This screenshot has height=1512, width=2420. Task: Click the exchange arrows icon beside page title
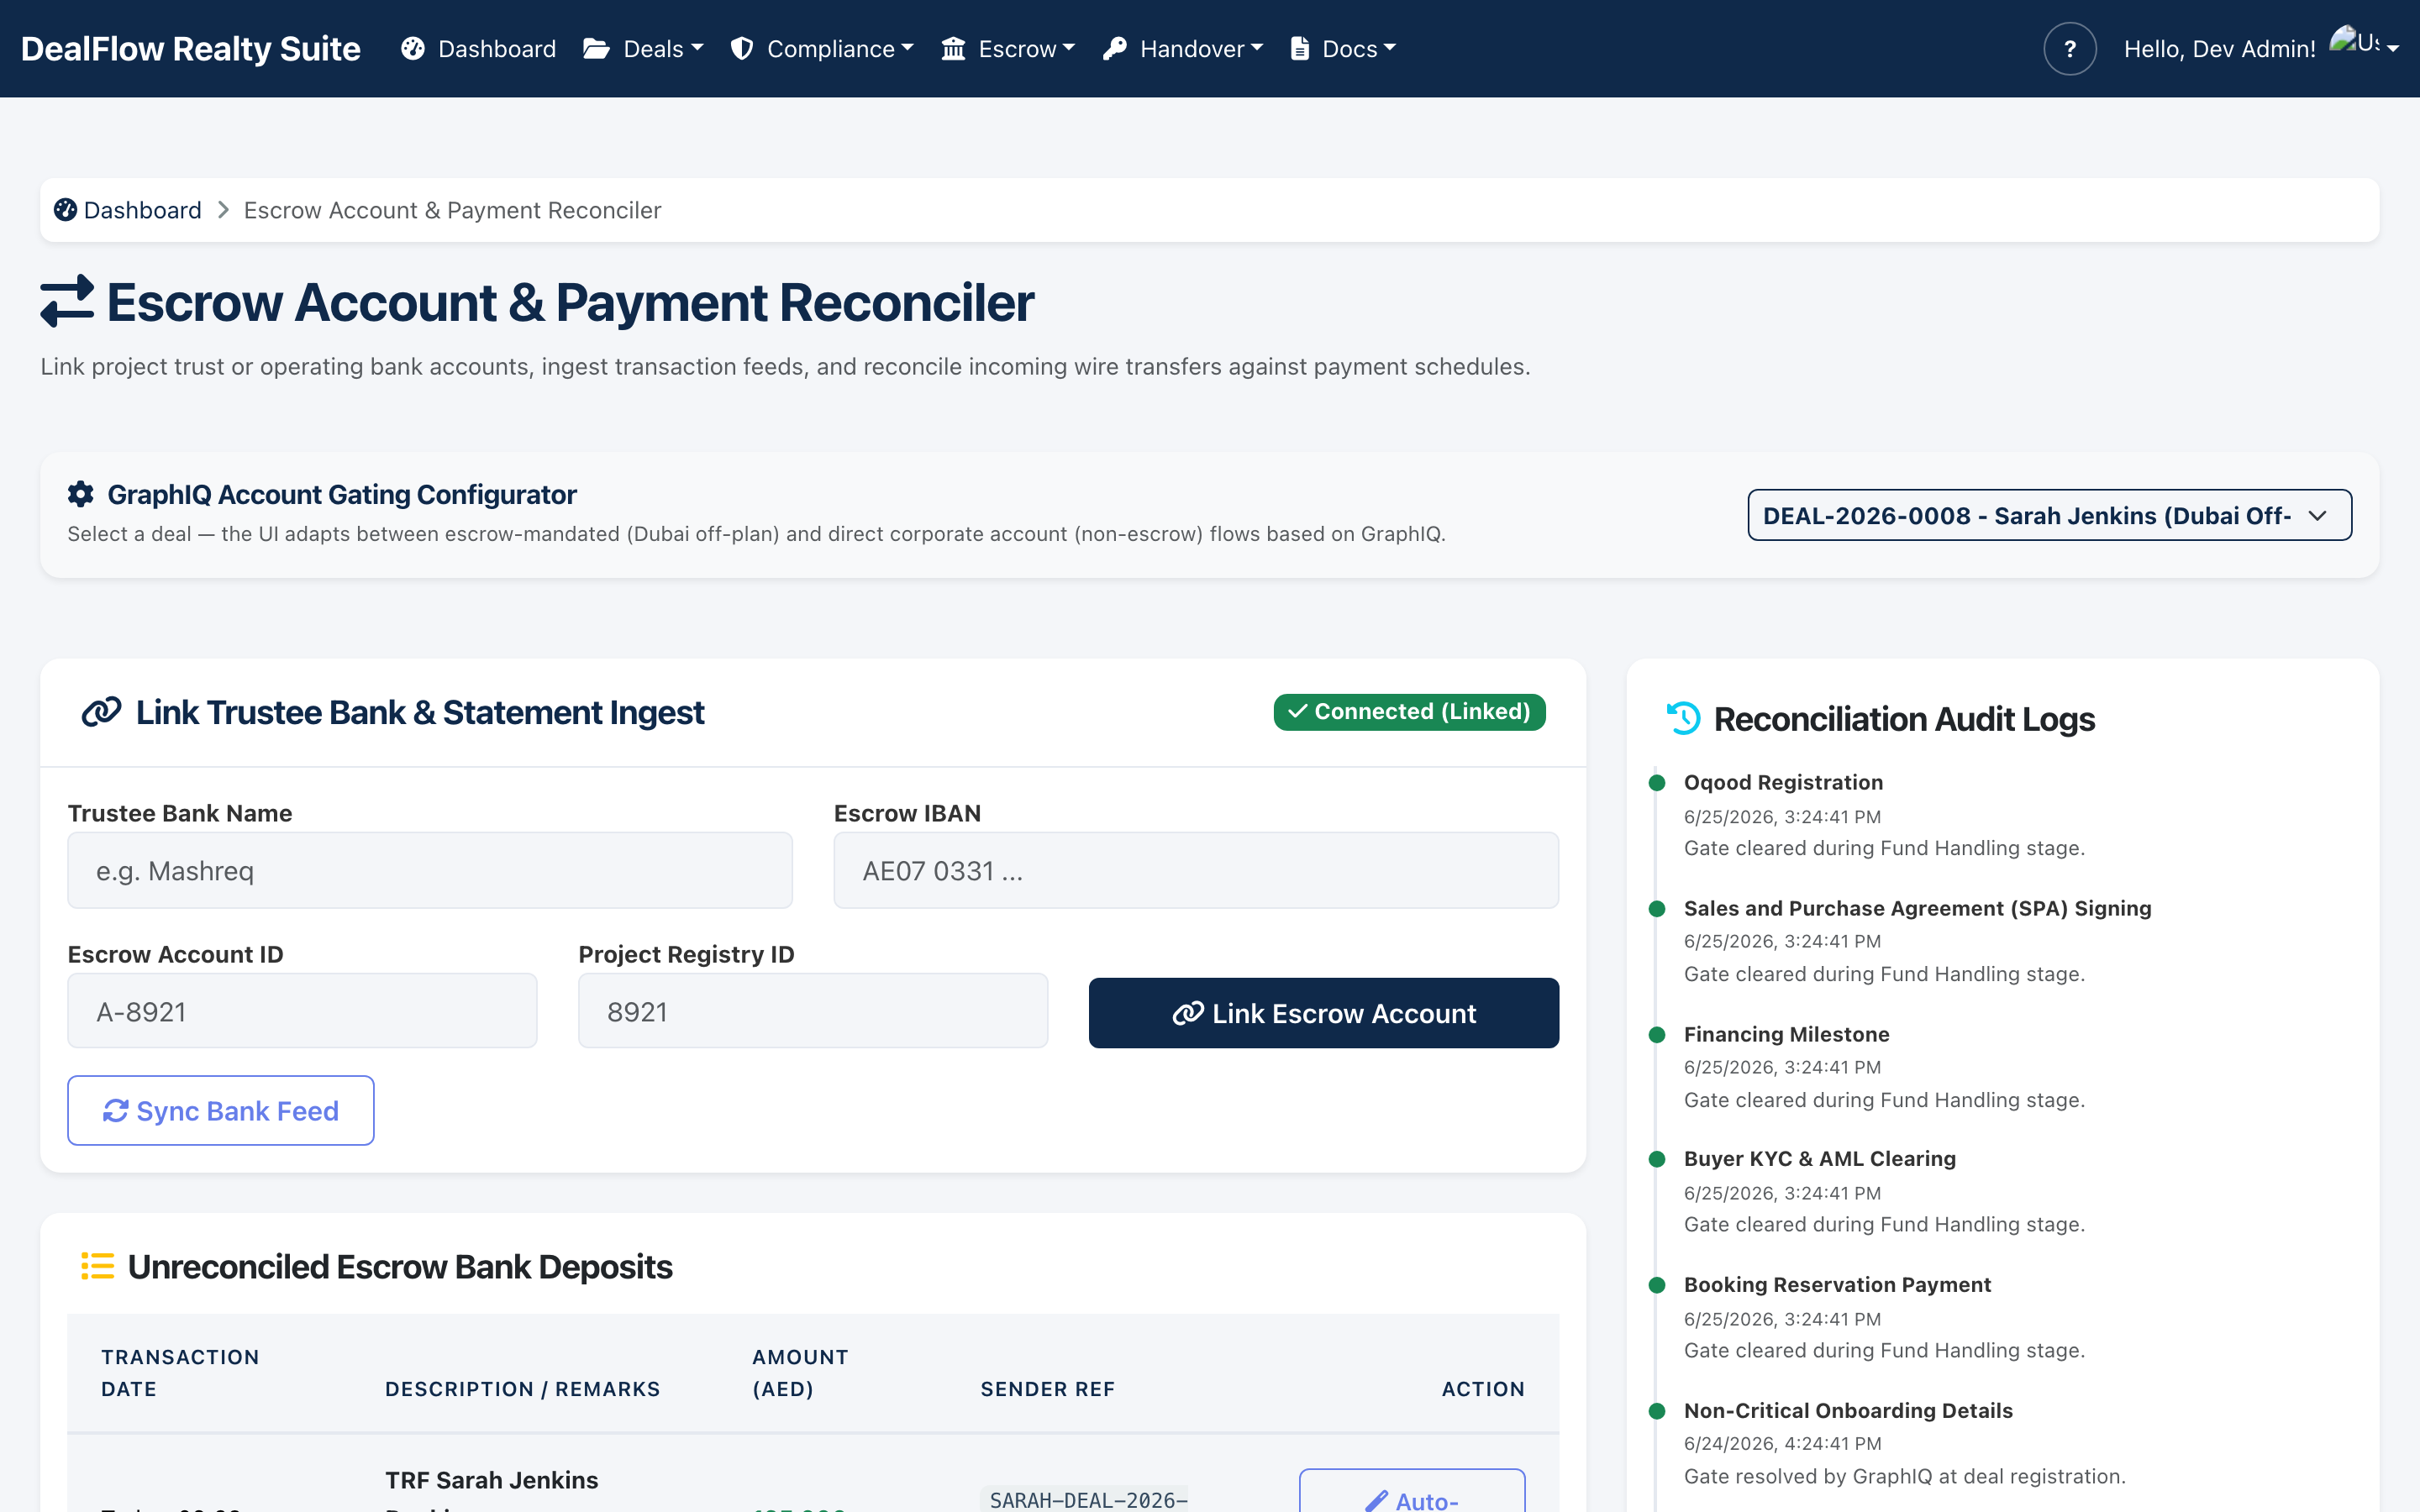(67, 301)
